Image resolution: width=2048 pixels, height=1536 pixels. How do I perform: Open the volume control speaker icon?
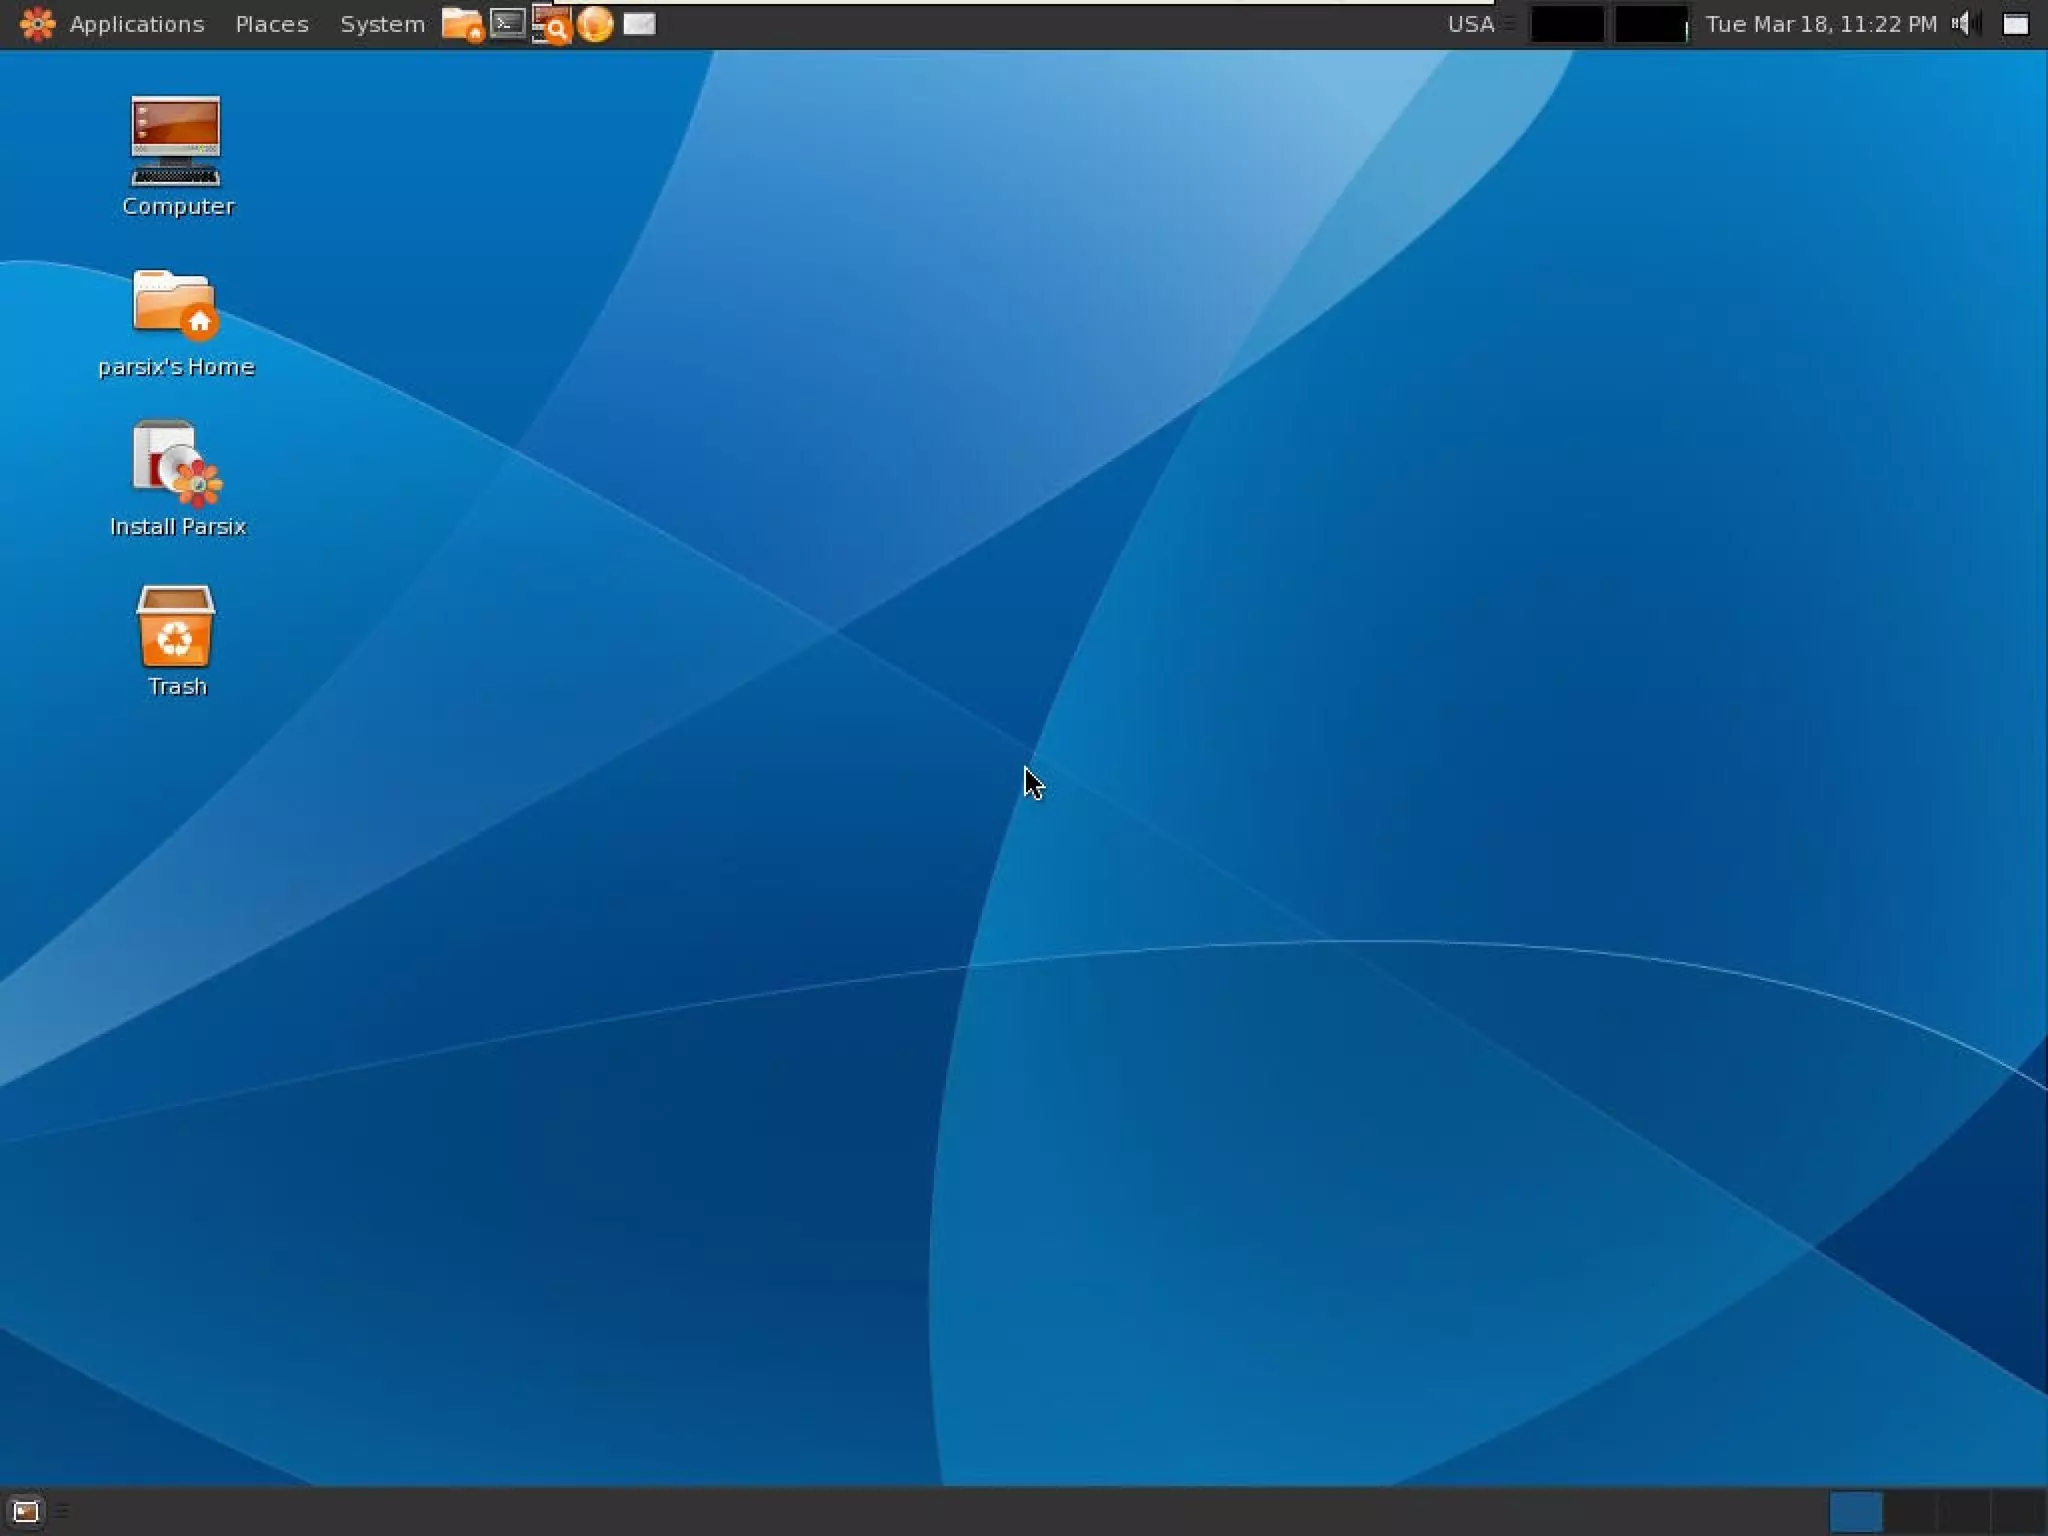[x=1962, y=24]
